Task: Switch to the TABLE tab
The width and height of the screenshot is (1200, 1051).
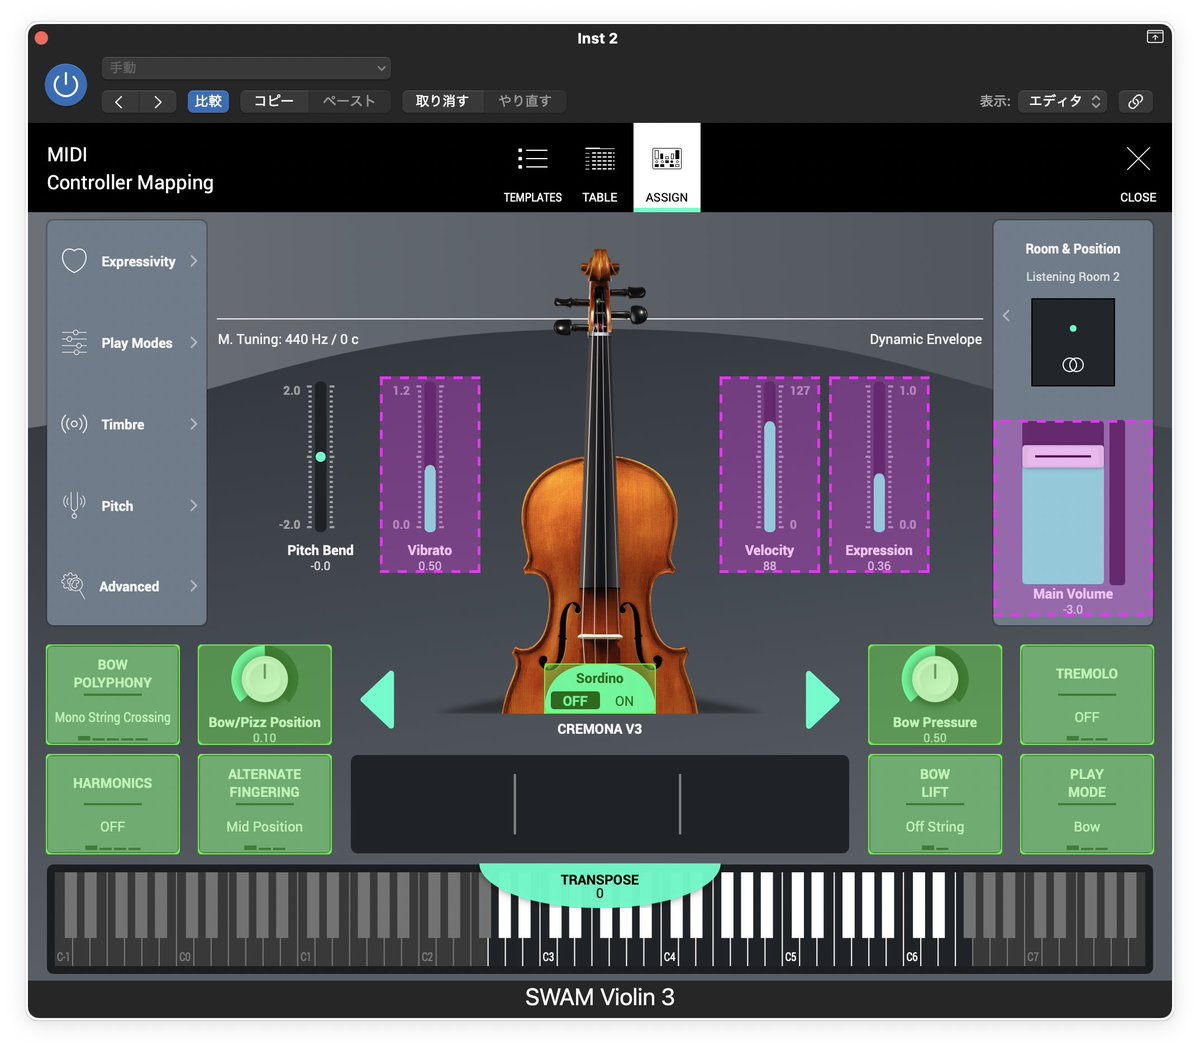Action: tap(600, 168)
